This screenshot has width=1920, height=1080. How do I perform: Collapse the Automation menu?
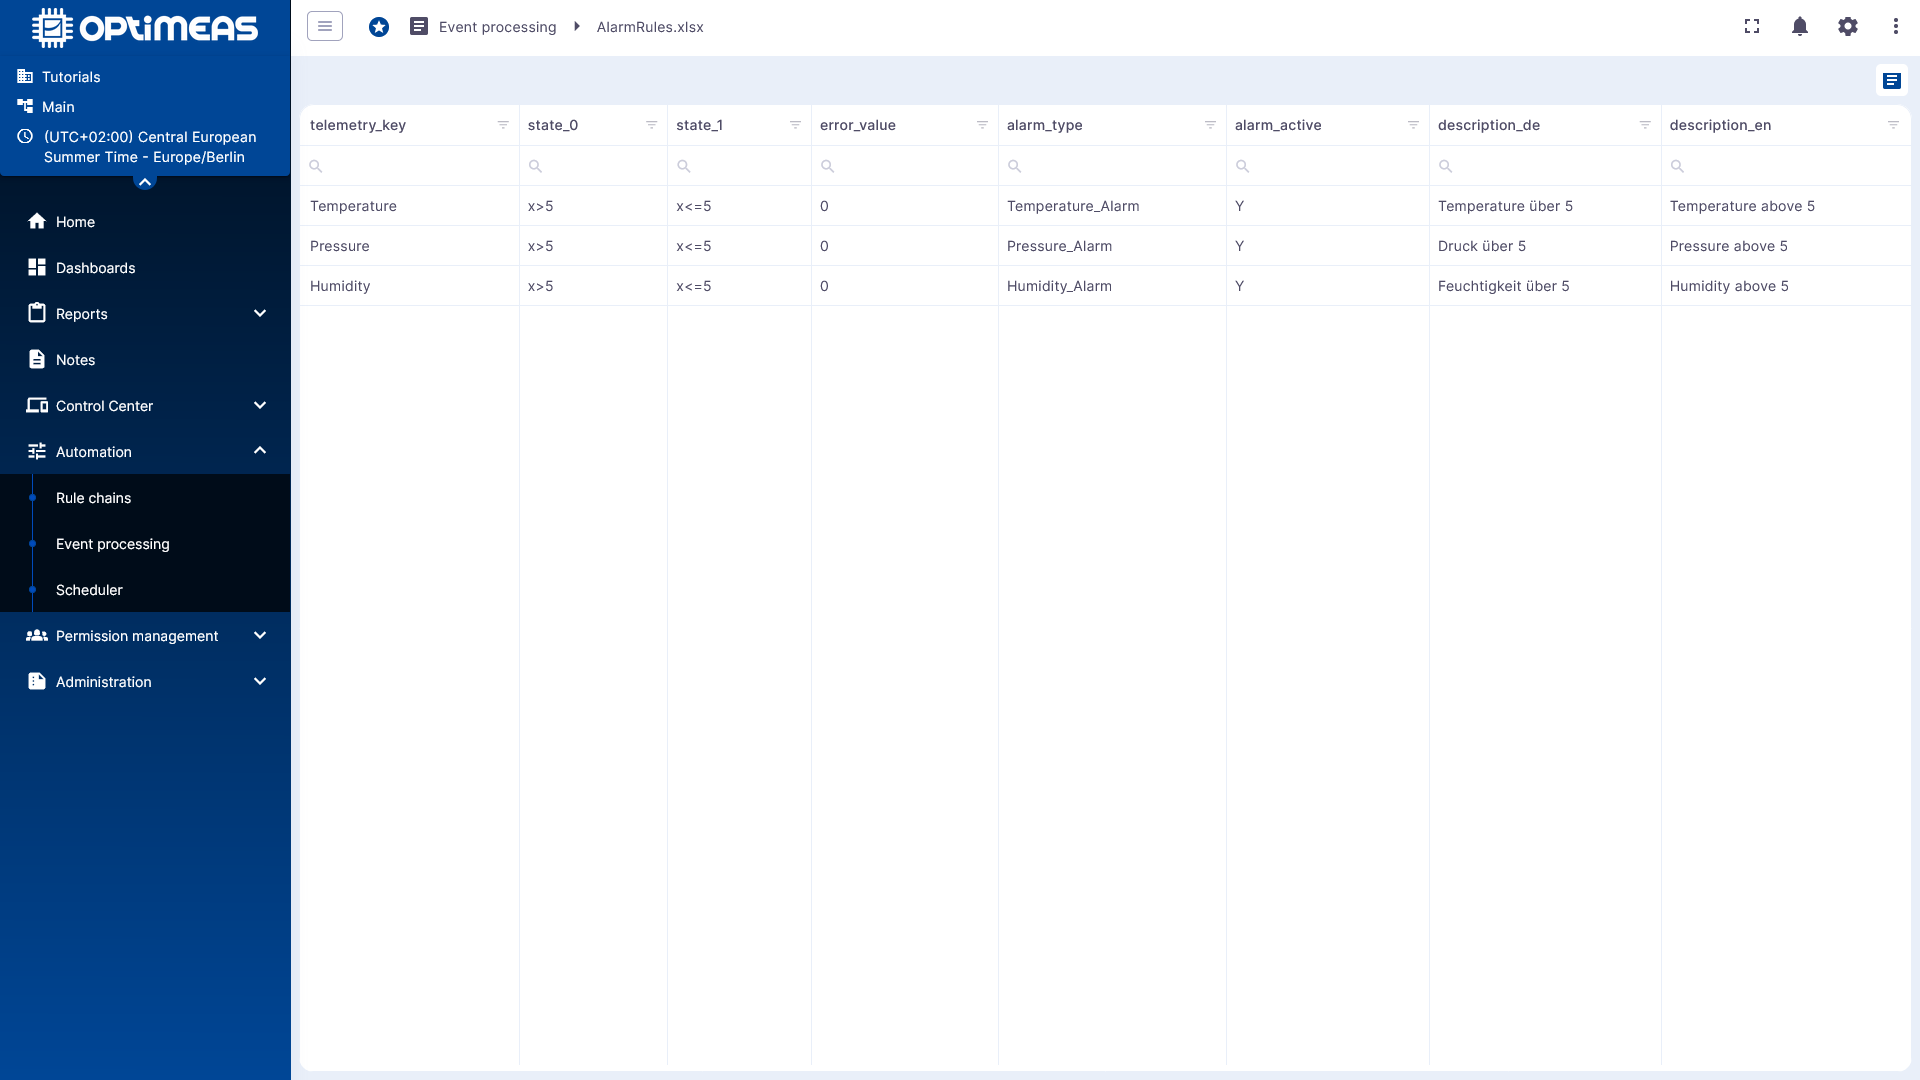(x=260, y=451)
